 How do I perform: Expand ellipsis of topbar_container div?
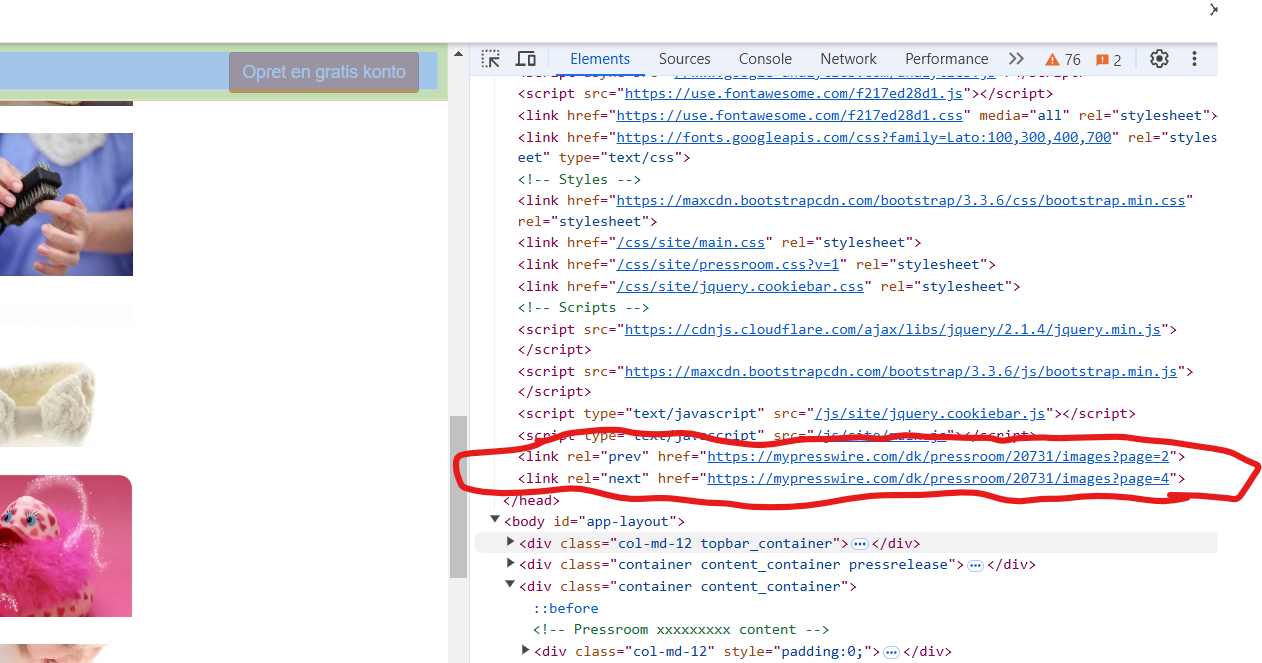[859, 543]
